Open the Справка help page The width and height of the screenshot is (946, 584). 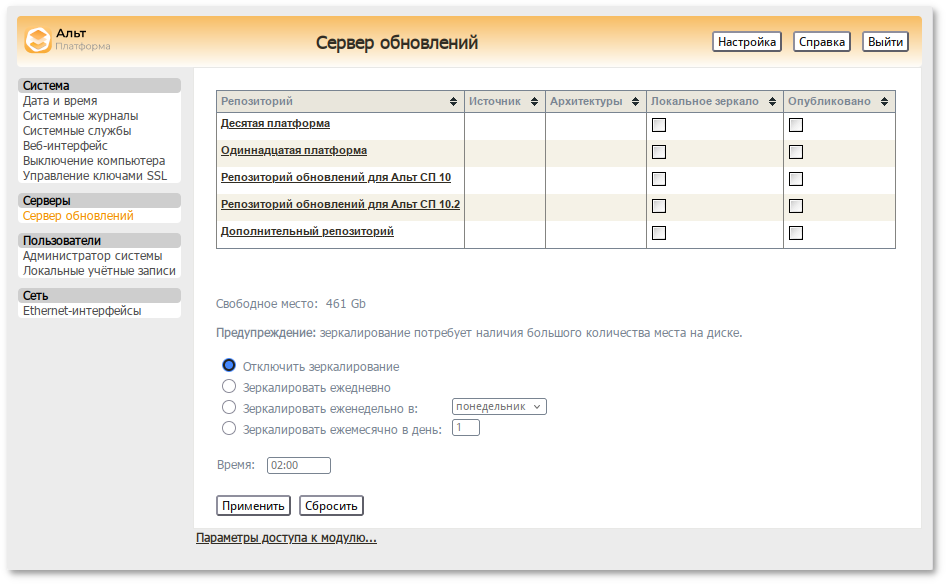click(820, 41)
